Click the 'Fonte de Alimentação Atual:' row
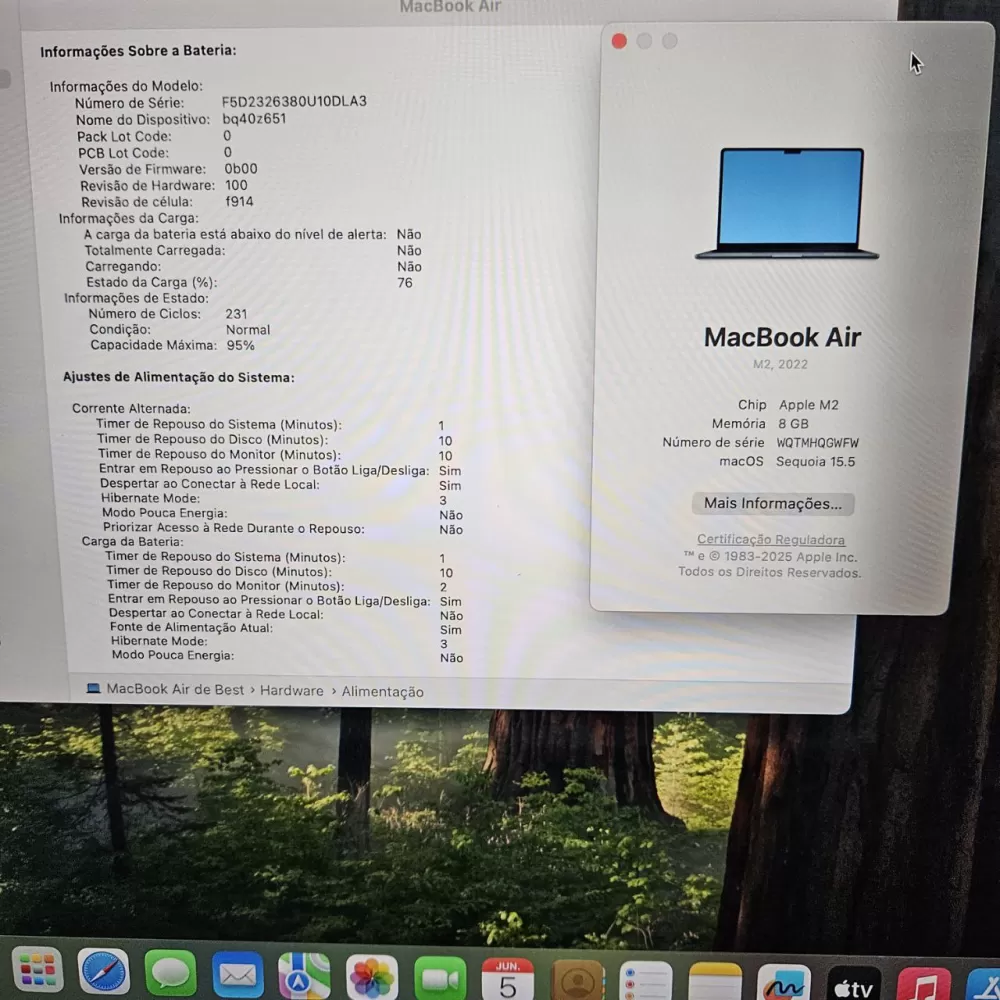This screenshot has width=1000, height=1000. 286,629
